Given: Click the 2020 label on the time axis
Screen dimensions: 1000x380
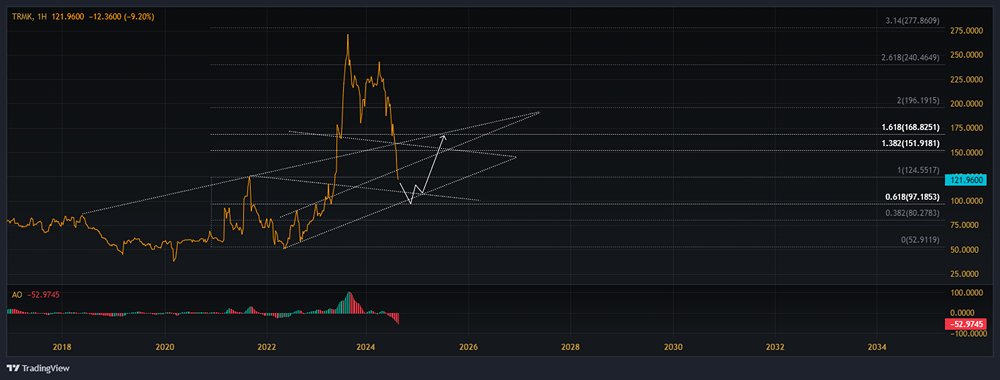Looking at the screenshot, I should pyautogui.click(x=165, y=347).
